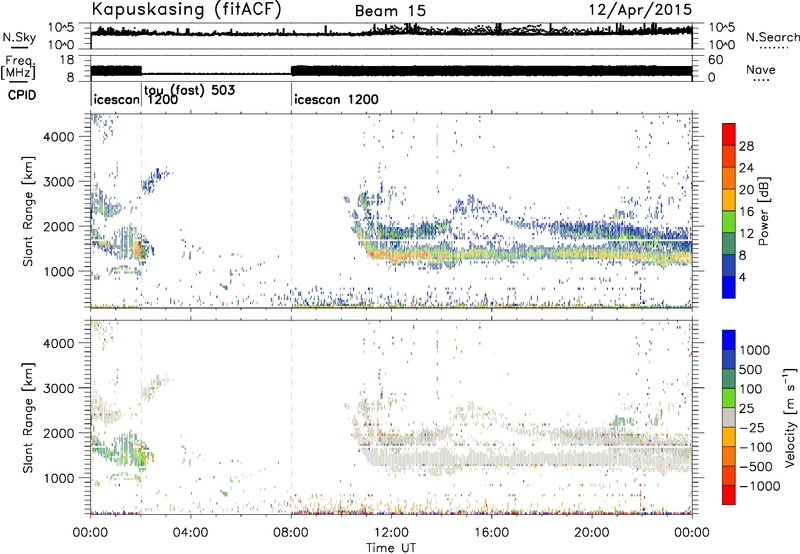Click the '16:00' time axis label
Viewport: 800px width, 554px height.
tap(491, 533)
